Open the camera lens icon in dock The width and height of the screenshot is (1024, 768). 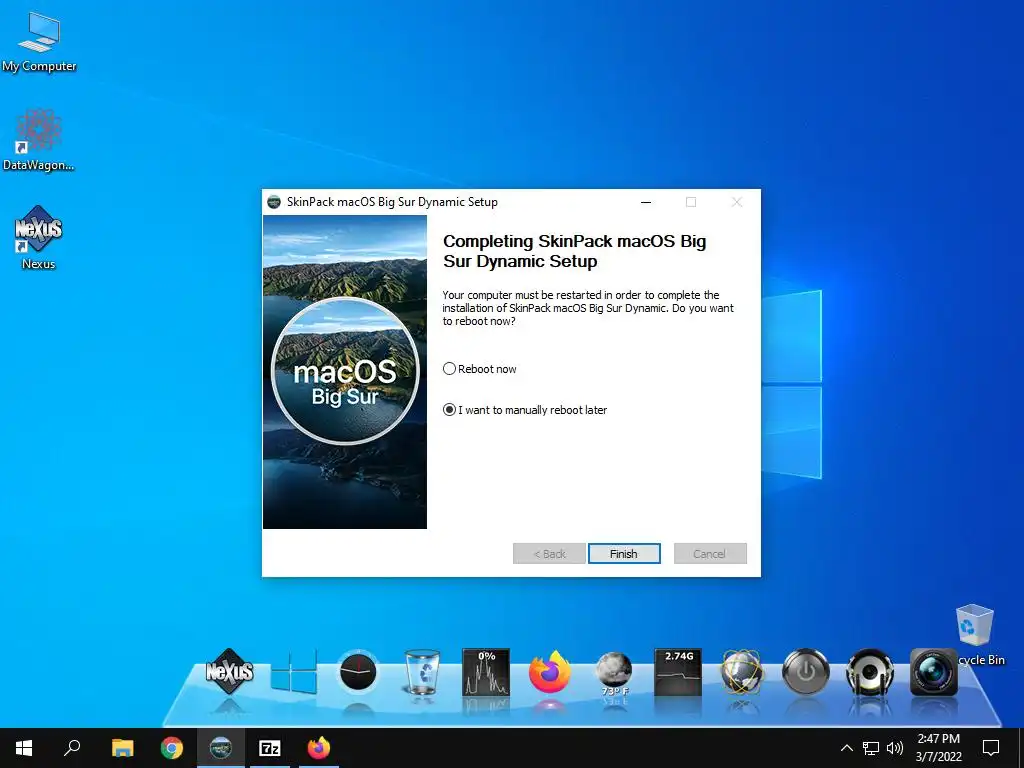pos(934,672)
